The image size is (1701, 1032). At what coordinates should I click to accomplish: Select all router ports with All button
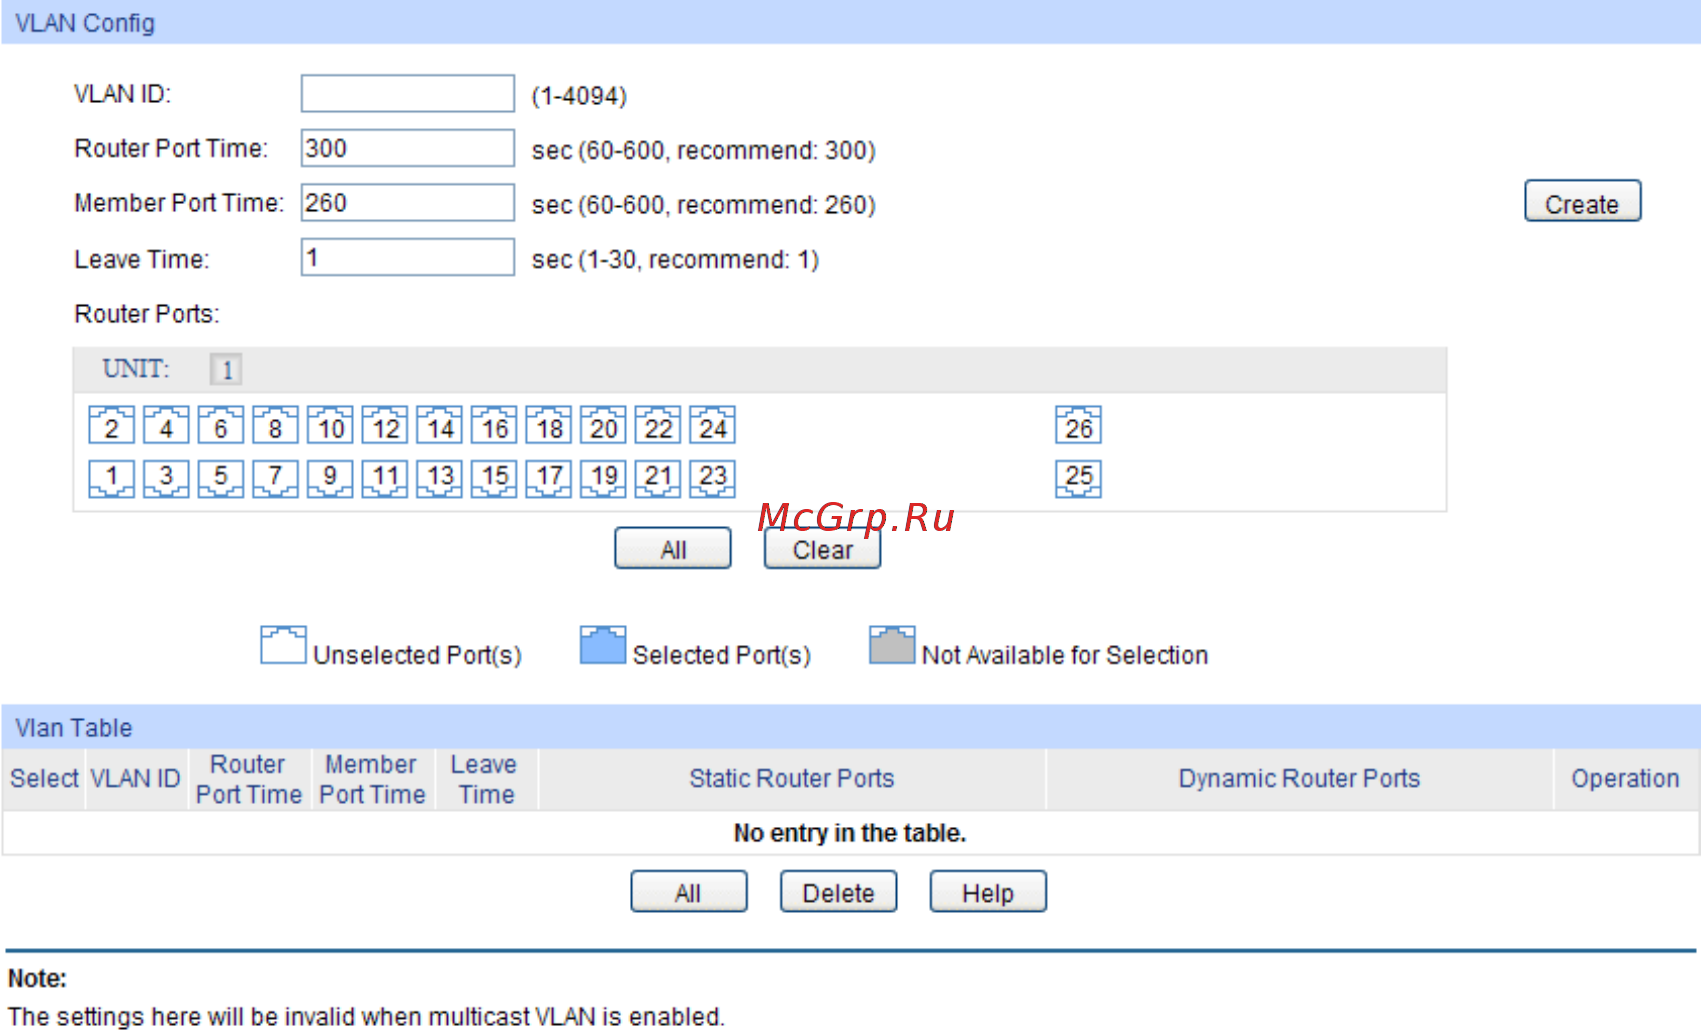(x=673, y=548)
